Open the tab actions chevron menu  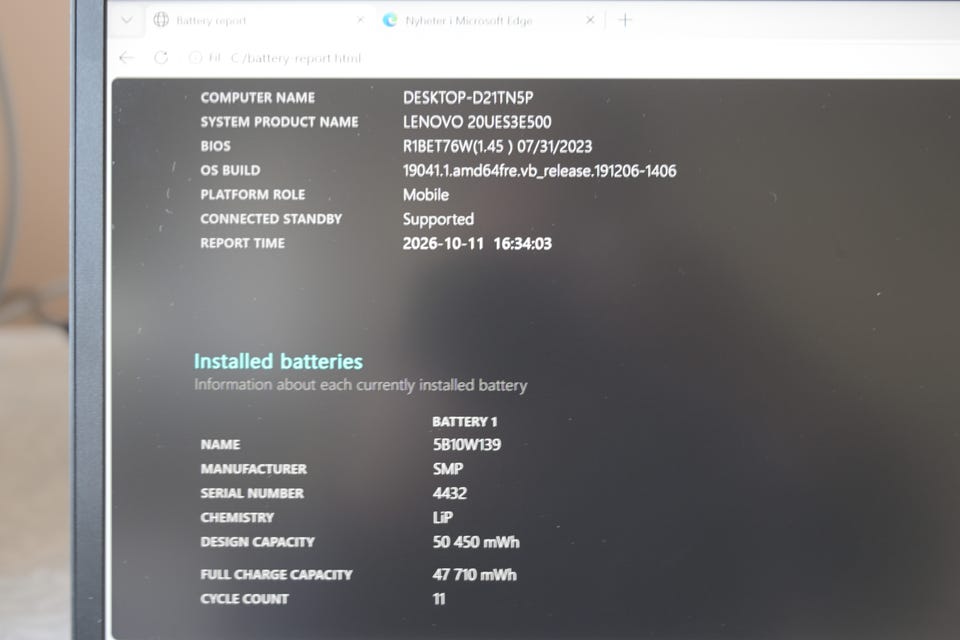coord(127,20)
